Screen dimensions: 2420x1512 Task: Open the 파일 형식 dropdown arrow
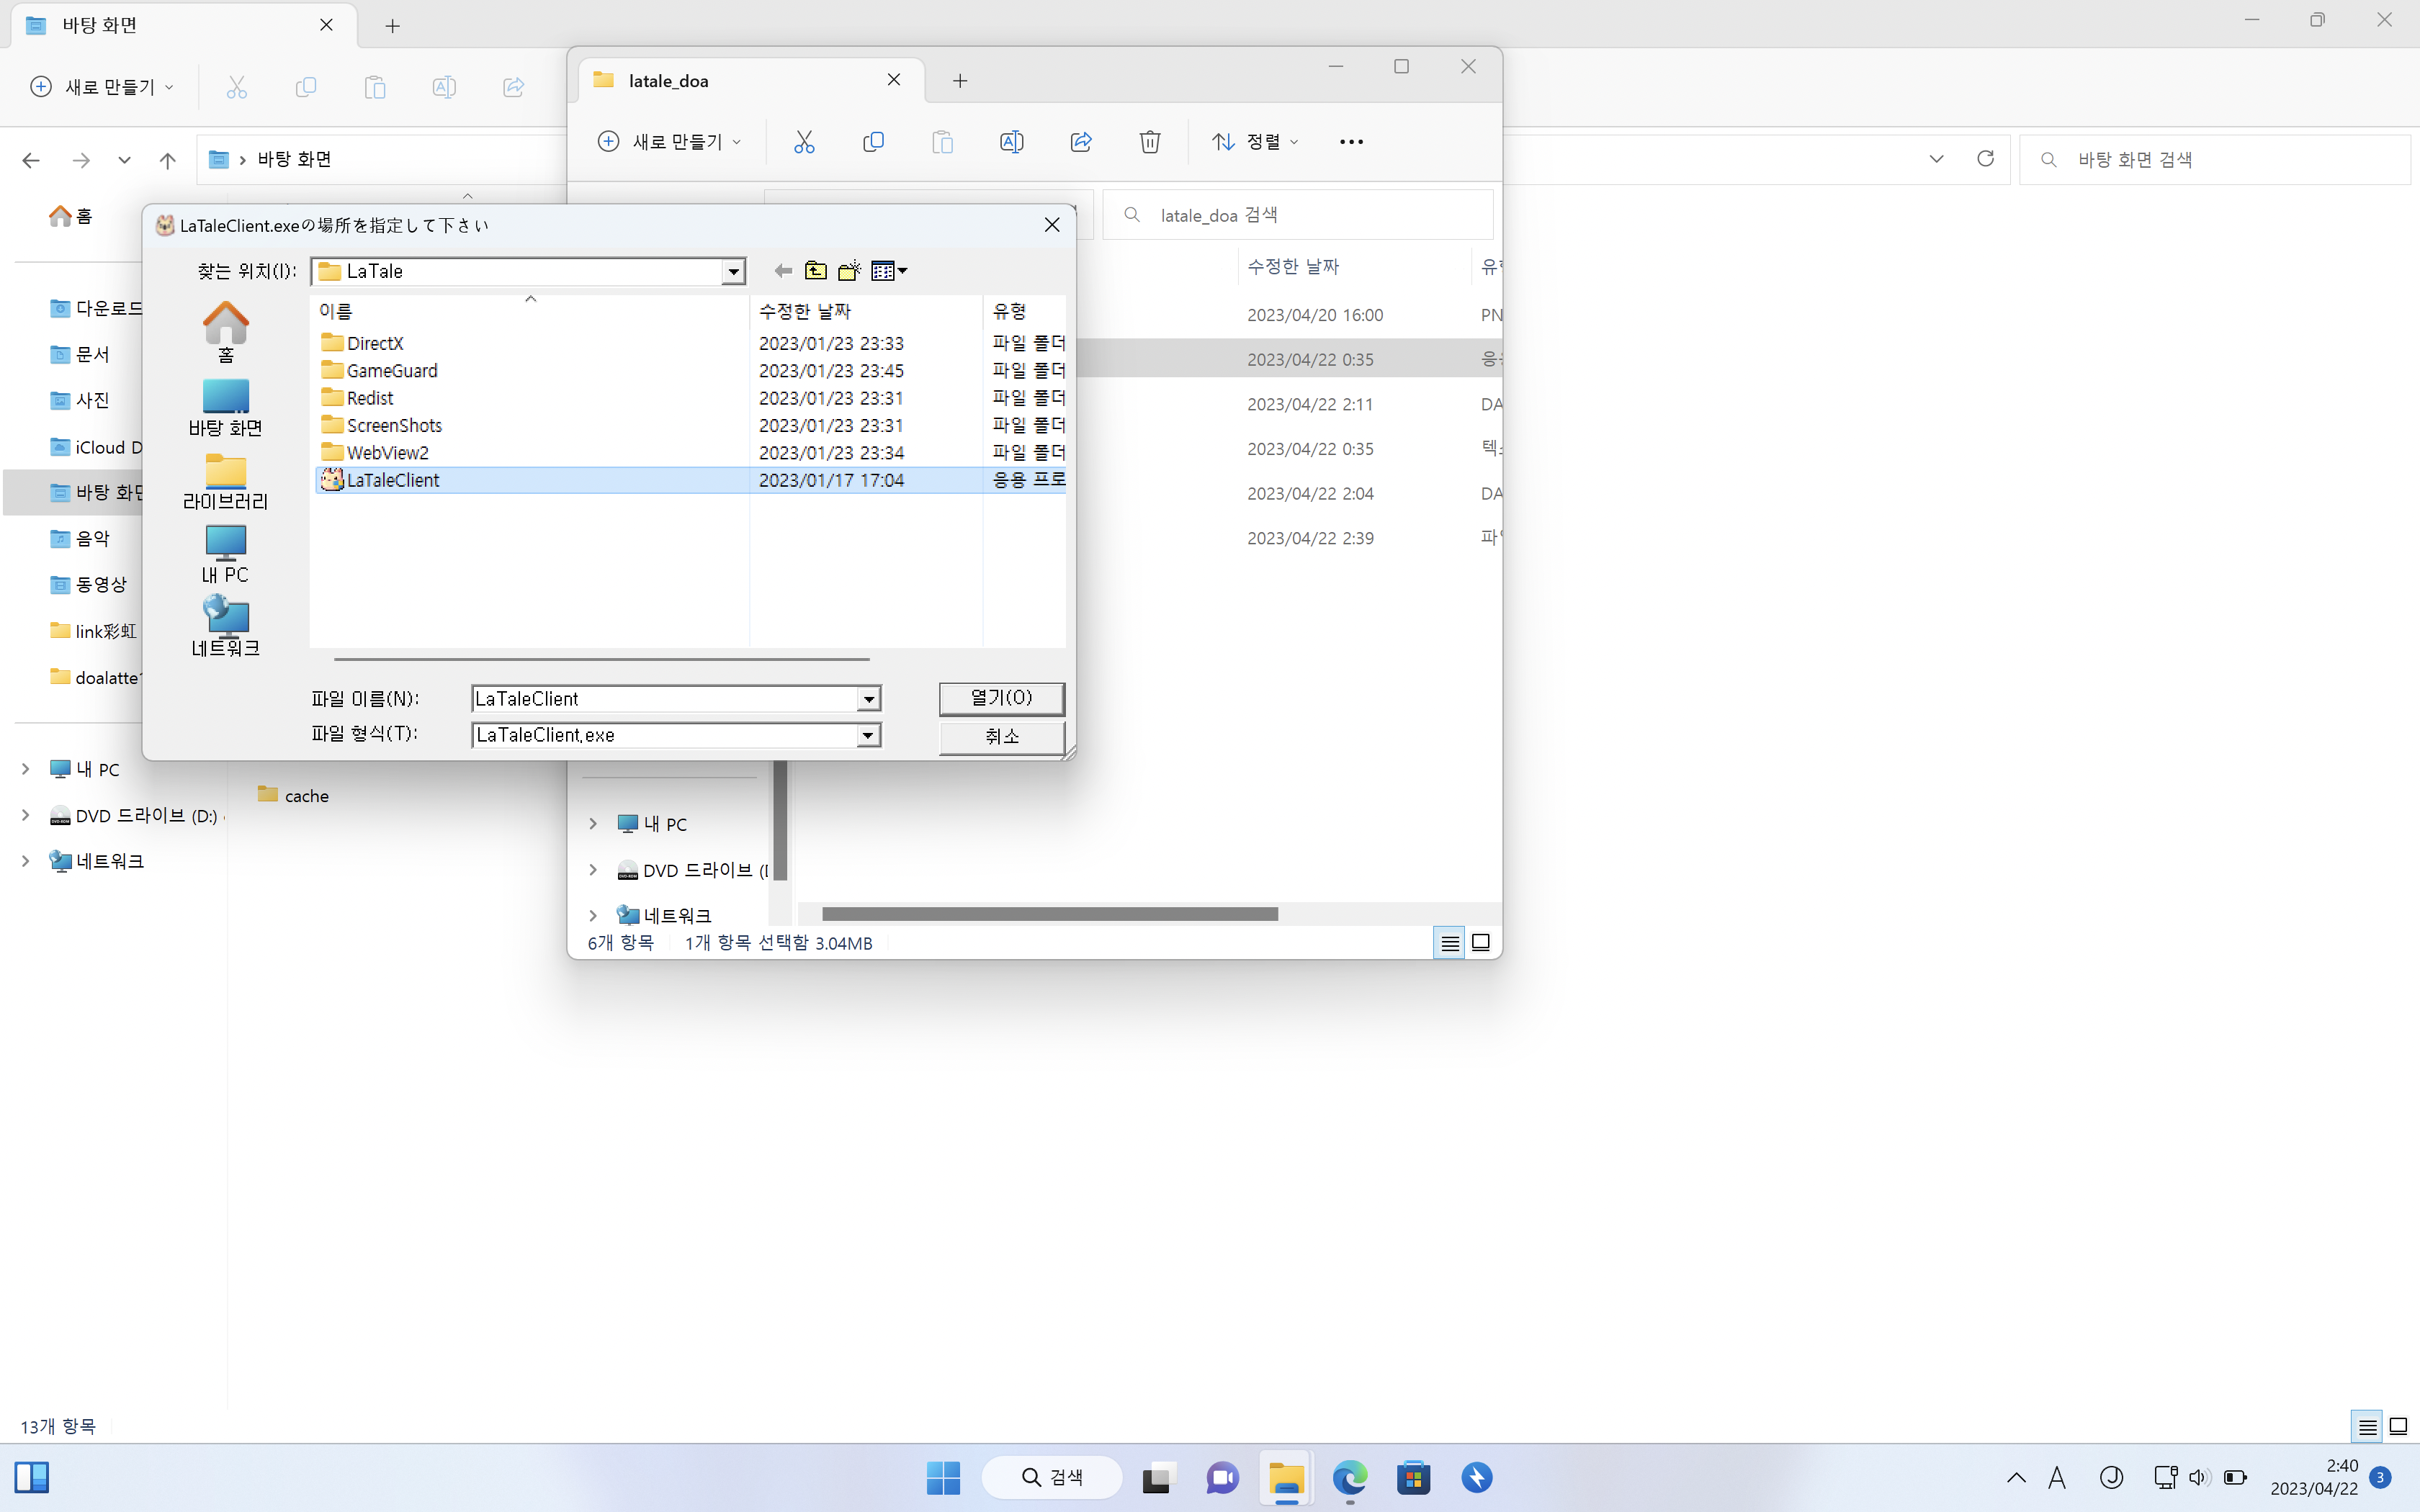pyautogui.click(x=869, y=736)
